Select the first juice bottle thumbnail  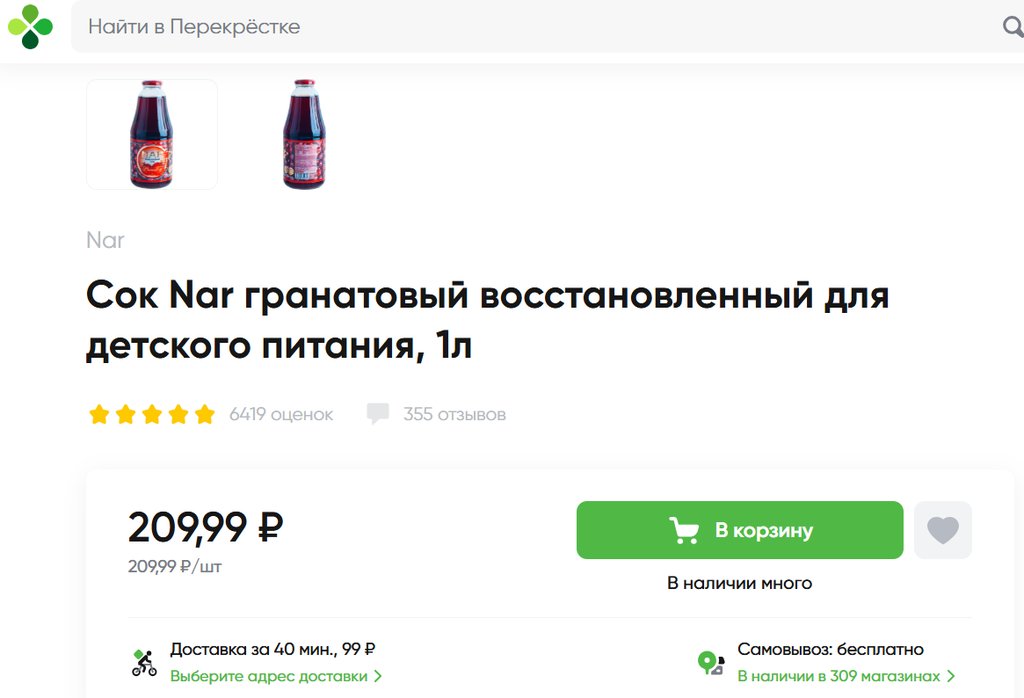tap(152, 134)
